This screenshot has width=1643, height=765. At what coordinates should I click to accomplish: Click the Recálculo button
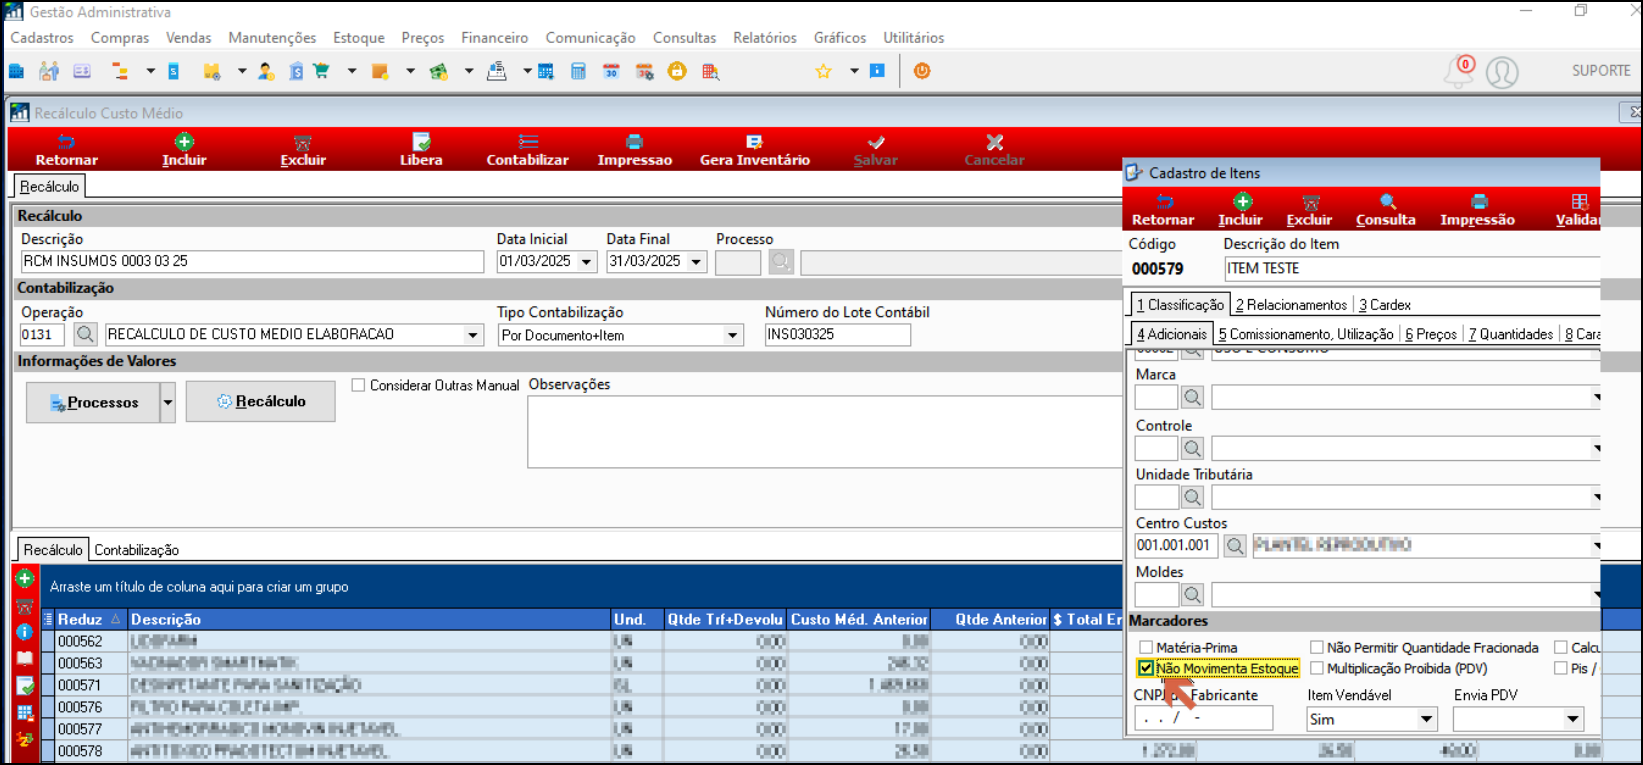tap(261, 401)
